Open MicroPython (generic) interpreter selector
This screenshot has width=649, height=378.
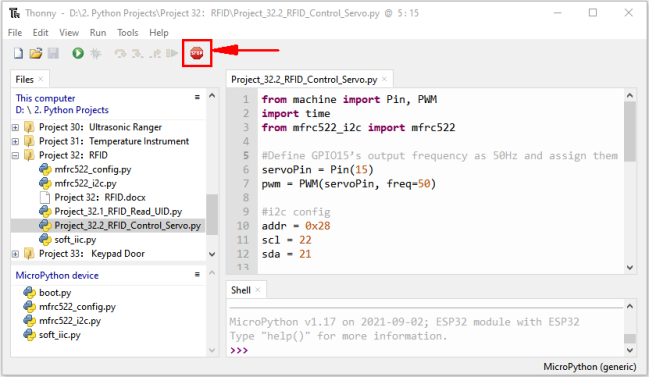pyautogui.click(x=589, y=367)
